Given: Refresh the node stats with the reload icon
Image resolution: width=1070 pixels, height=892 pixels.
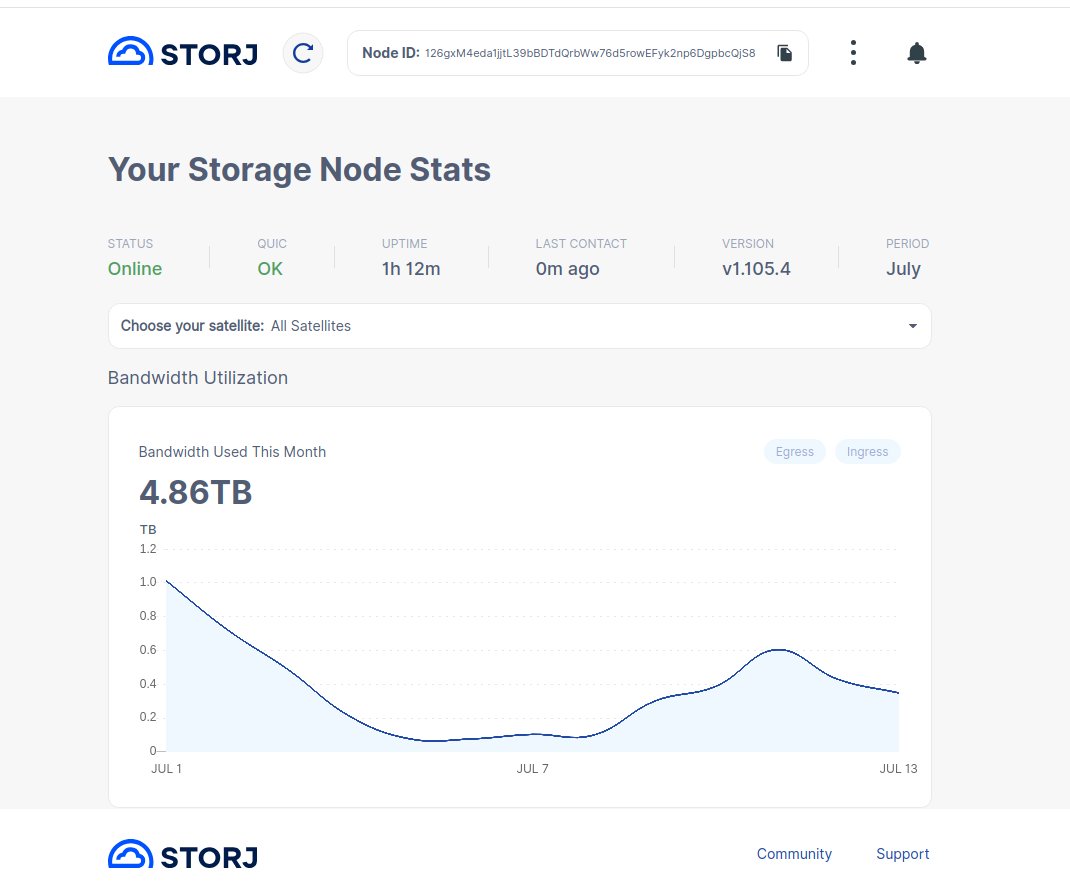Looking at the screenshot, I should click(x=303, y=53).
